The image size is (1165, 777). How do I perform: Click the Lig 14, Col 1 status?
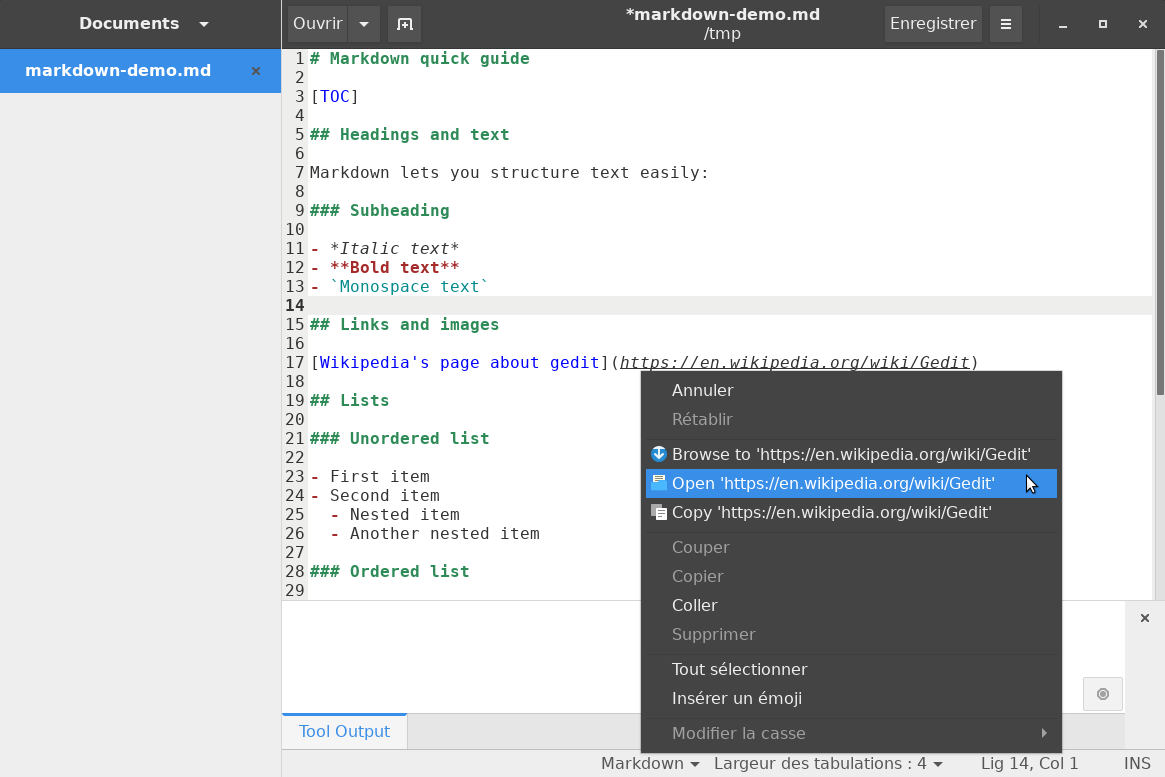pos(1029,764)
